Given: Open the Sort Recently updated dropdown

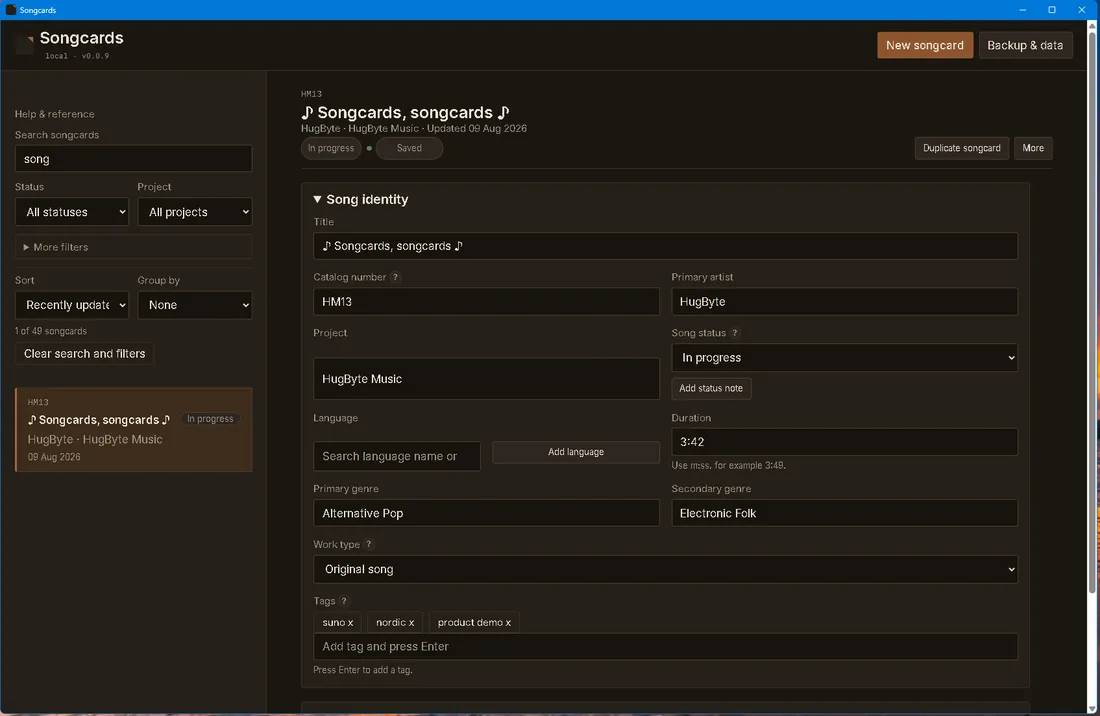Looking at the screenshot, I should (x=72, y=305).
